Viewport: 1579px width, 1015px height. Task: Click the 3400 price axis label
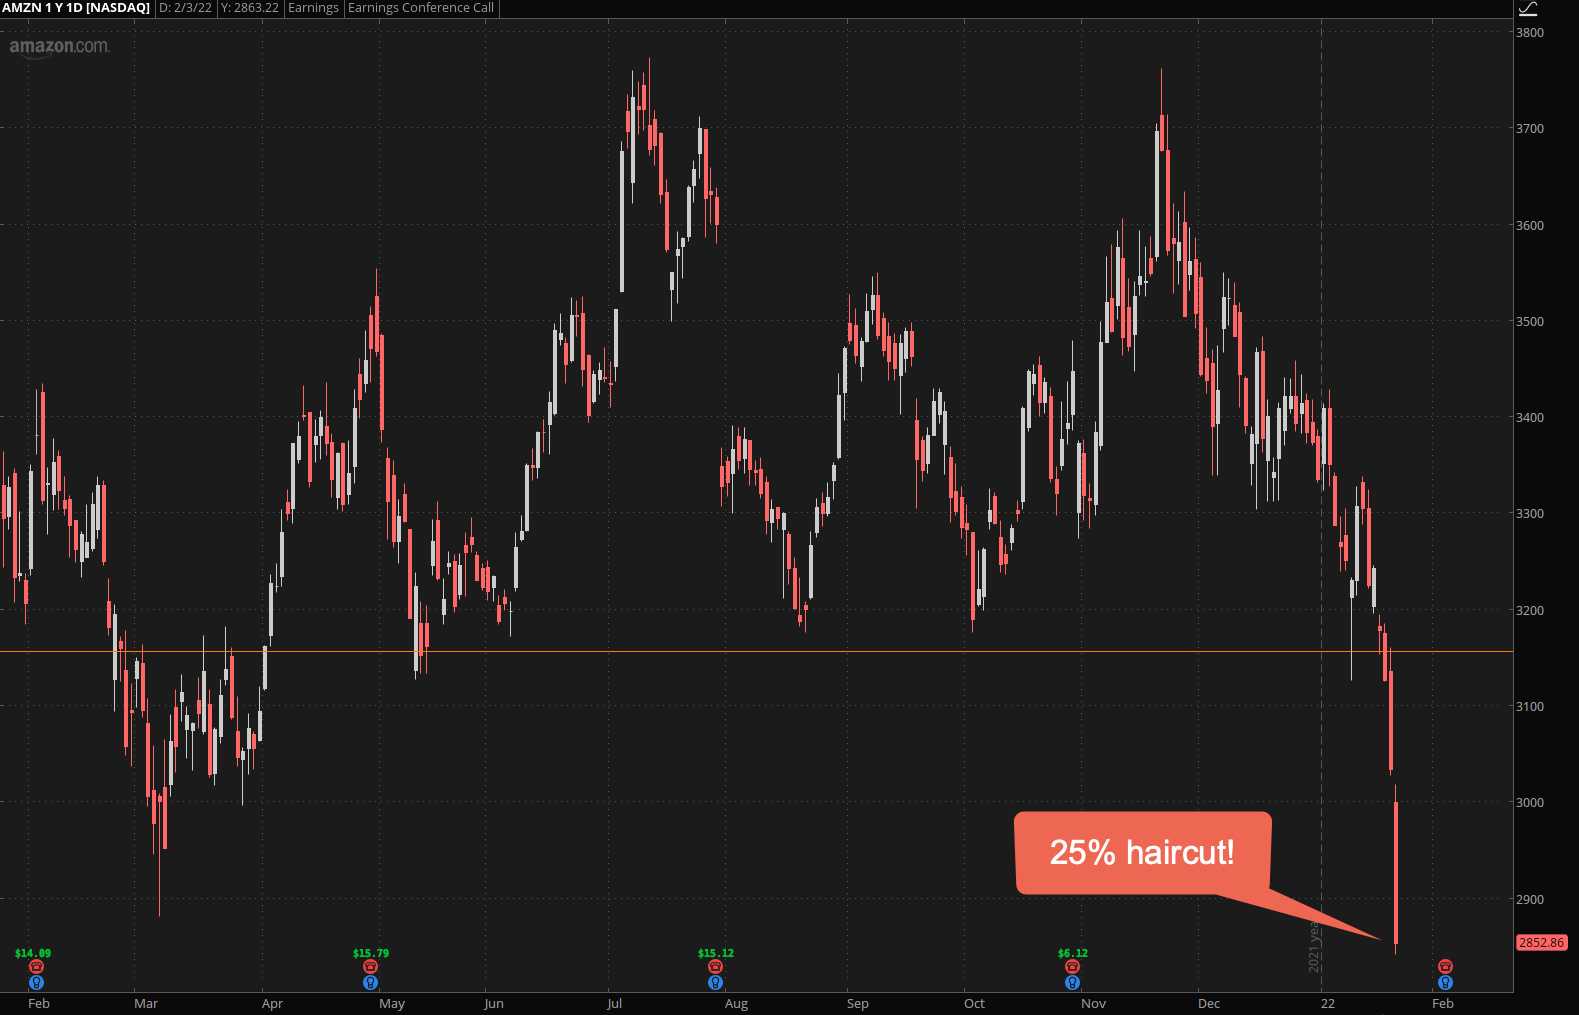pyautogui.click(x=1530, y=417)
